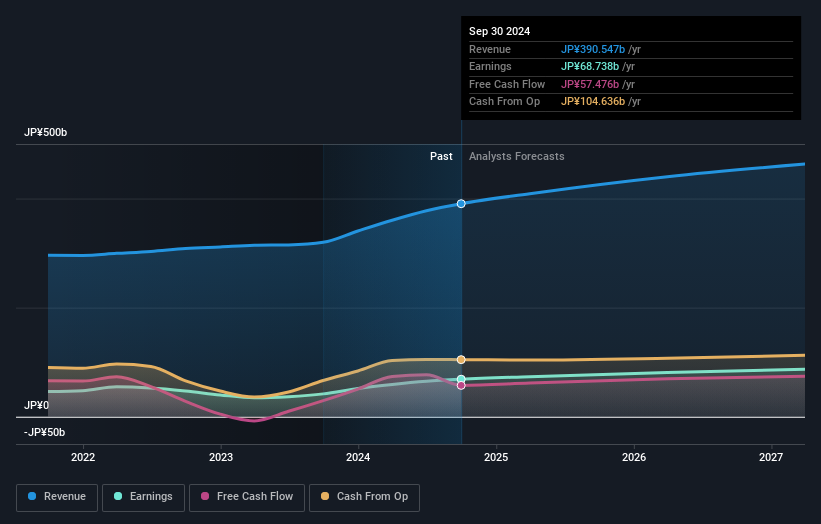821x524 pixels.
Task: Select the Free Cash Flow pink data point marker
Action: [x=461, y=385]
